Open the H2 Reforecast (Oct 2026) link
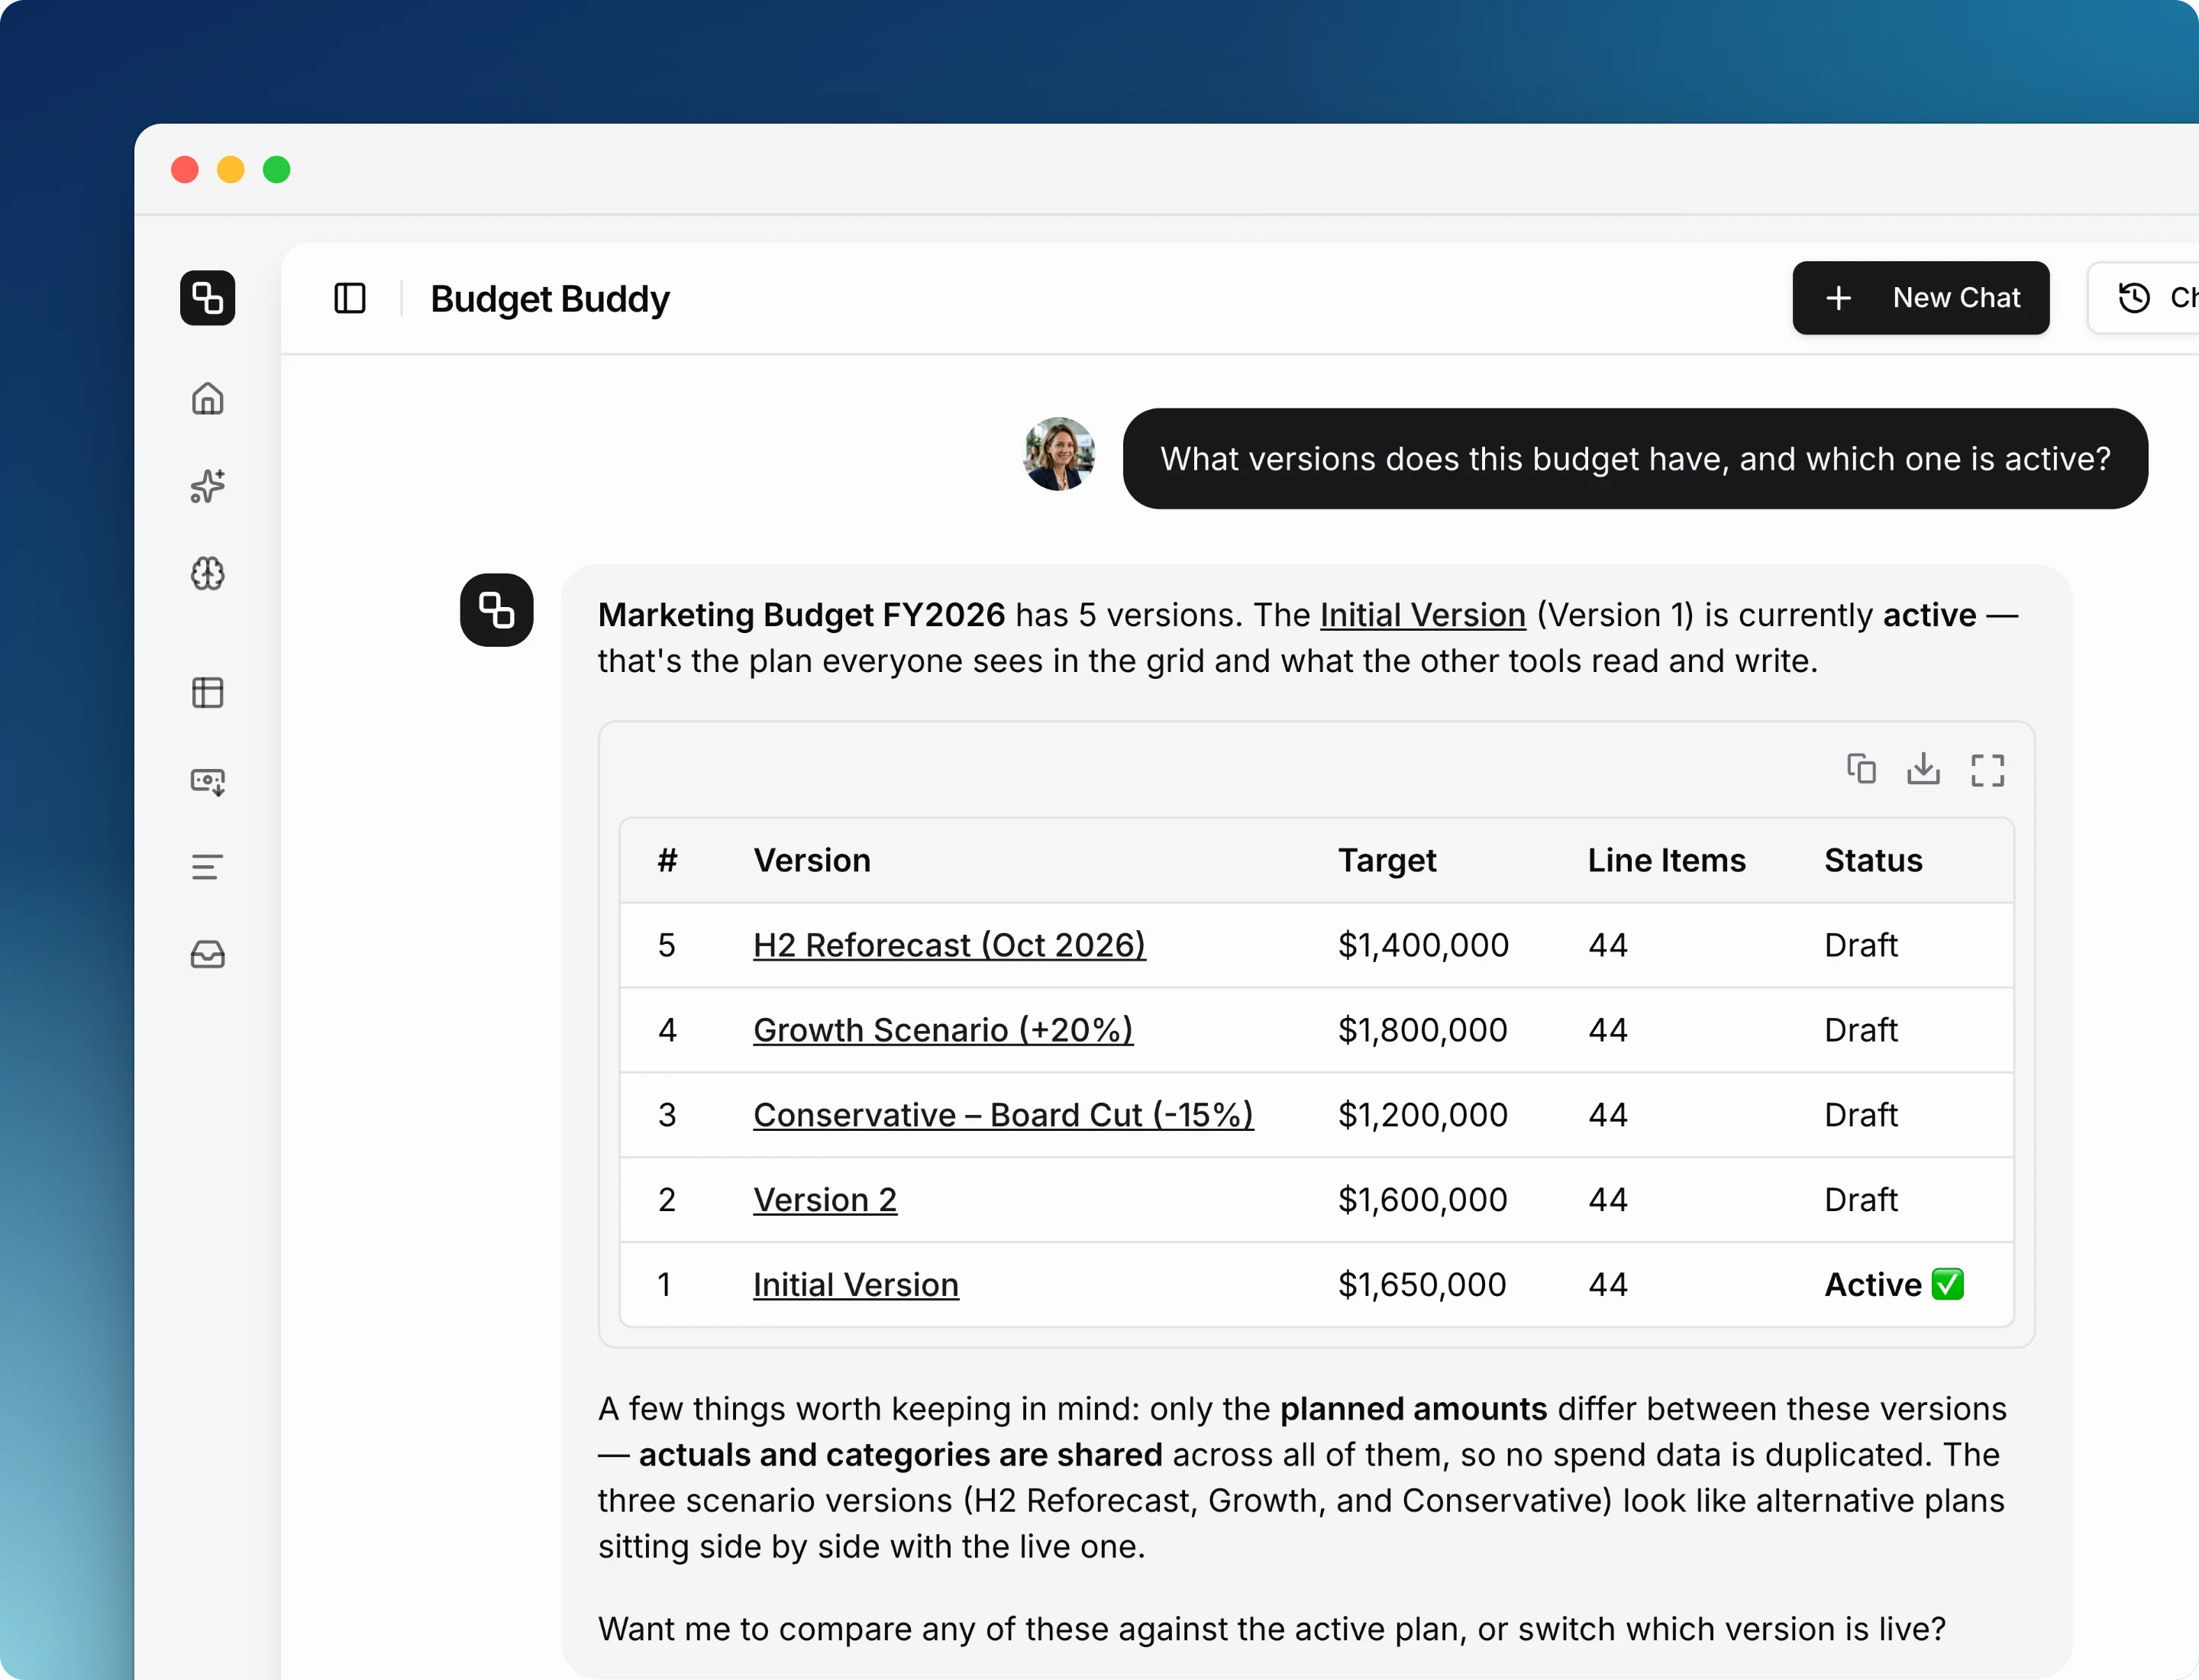 click(949, 945)
